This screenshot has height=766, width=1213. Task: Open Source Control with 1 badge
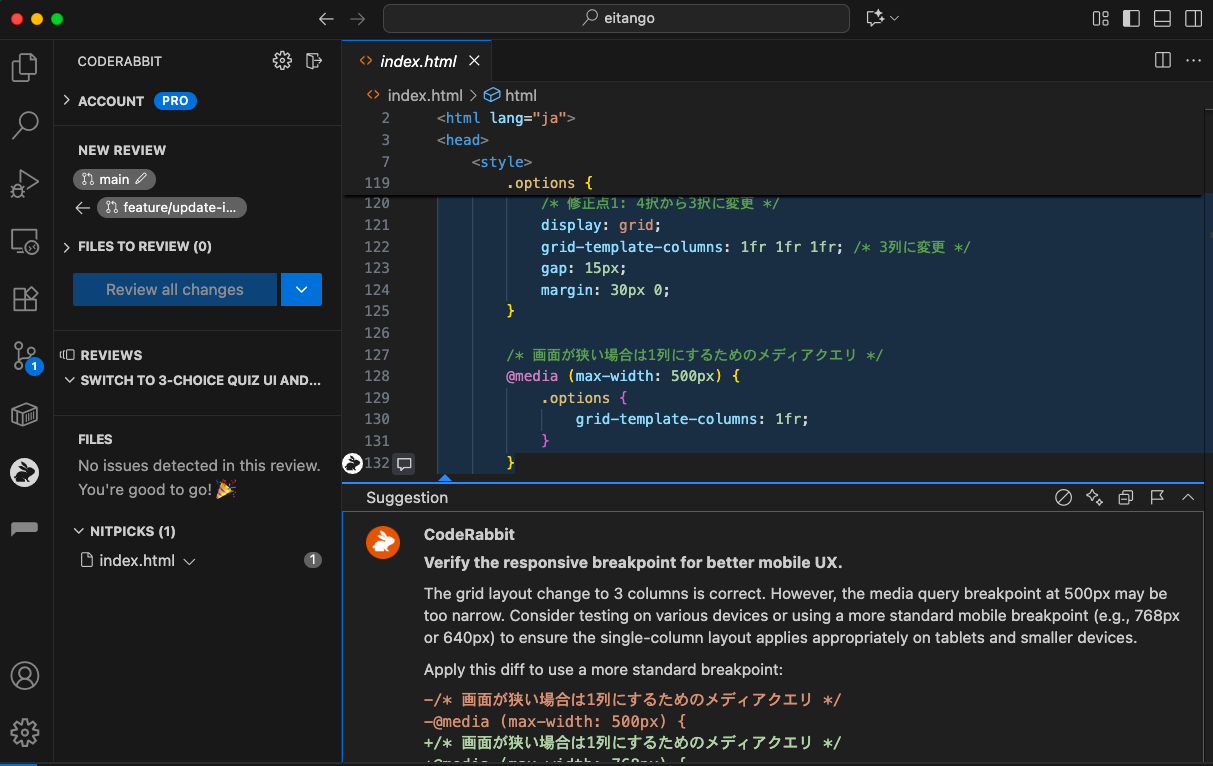point(25,357)
